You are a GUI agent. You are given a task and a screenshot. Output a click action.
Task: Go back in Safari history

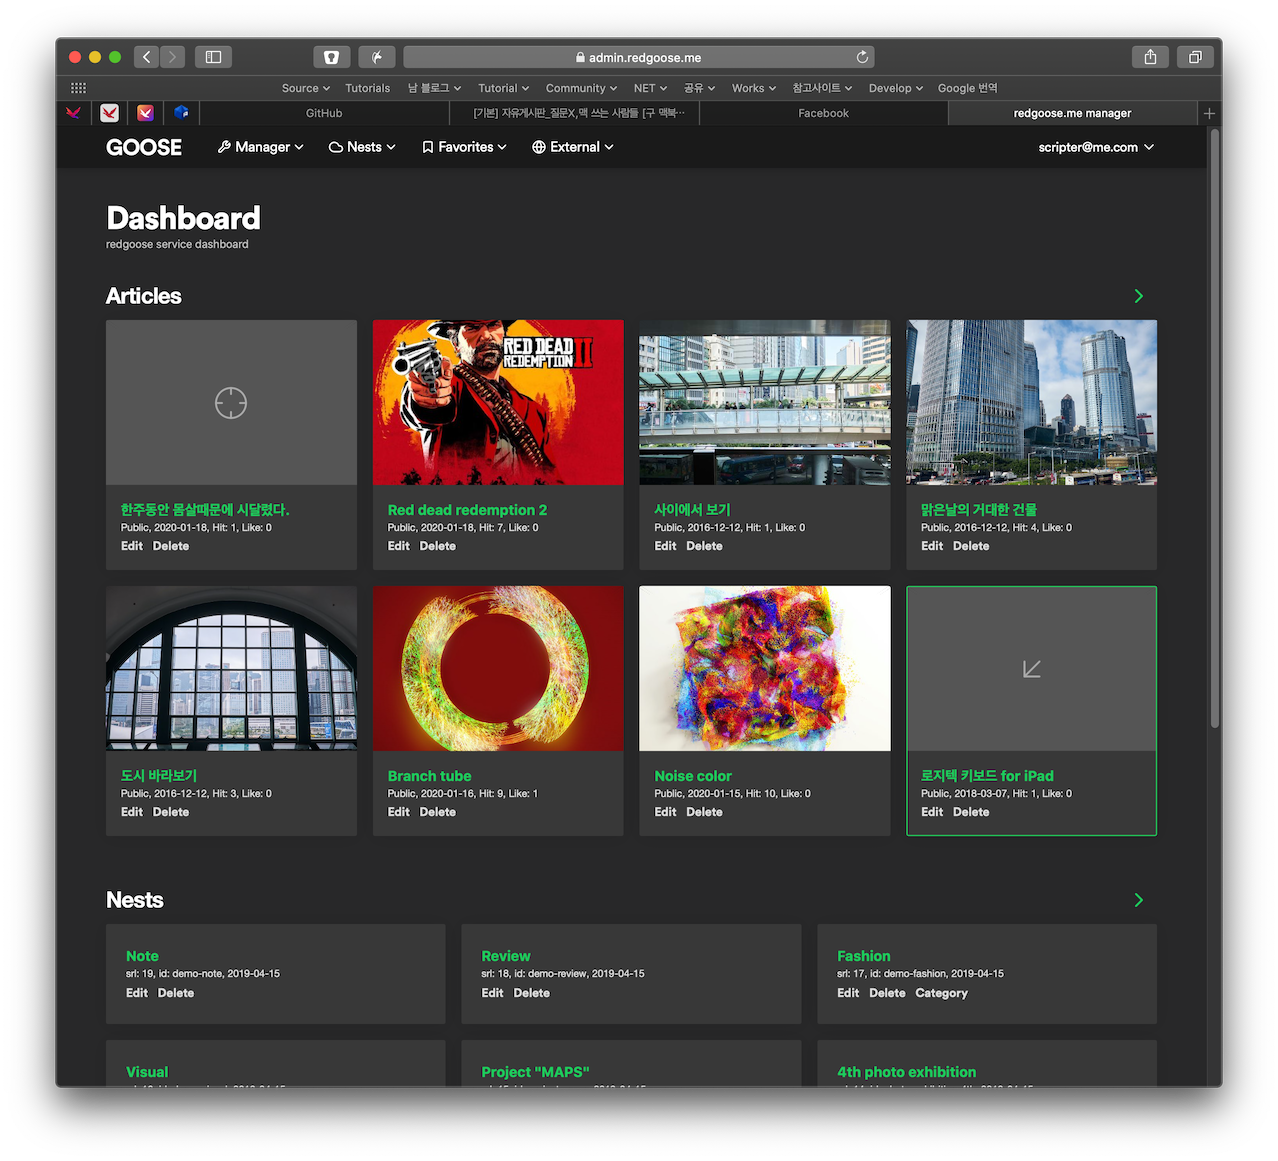pyautogui.click(x=147, y=57)
